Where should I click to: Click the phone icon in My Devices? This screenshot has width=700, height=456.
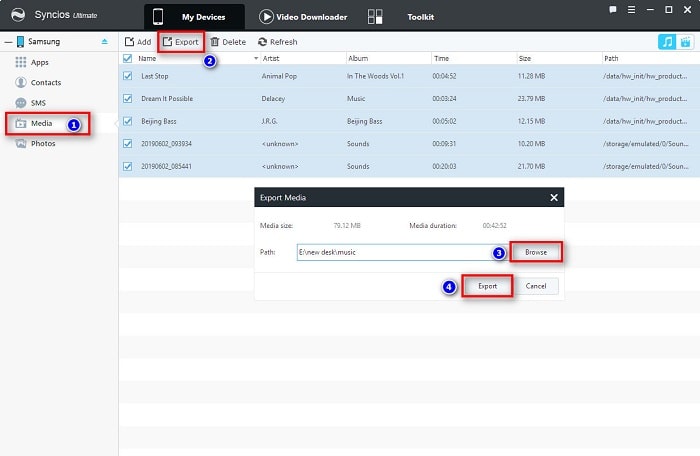(x=158, y=17)
